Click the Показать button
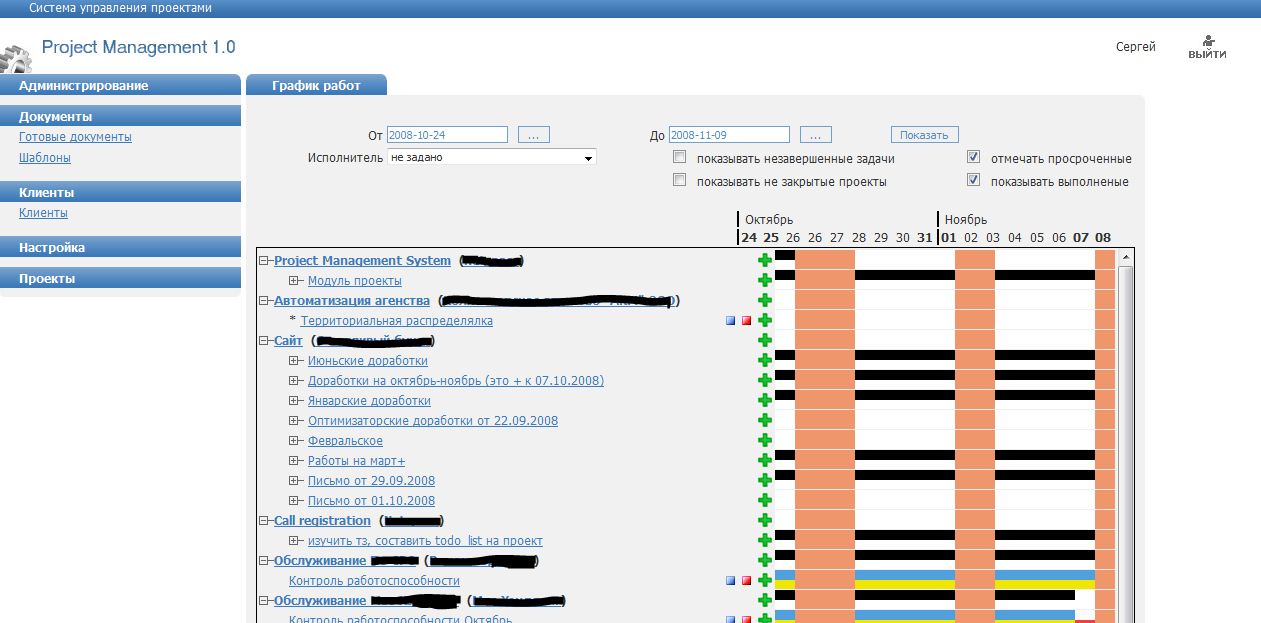 (925, 134)
